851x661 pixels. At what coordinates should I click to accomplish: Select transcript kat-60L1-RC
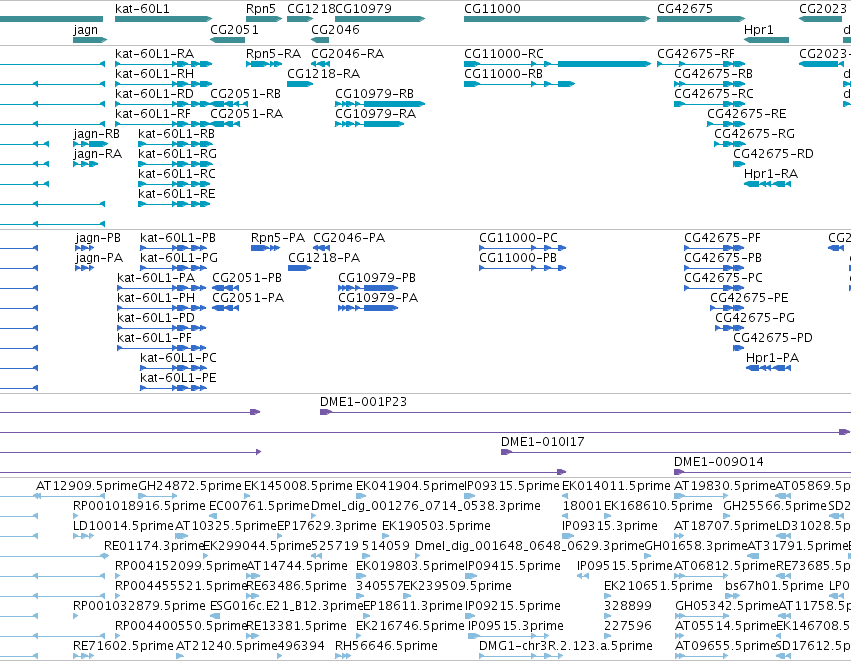pos(174,184)
